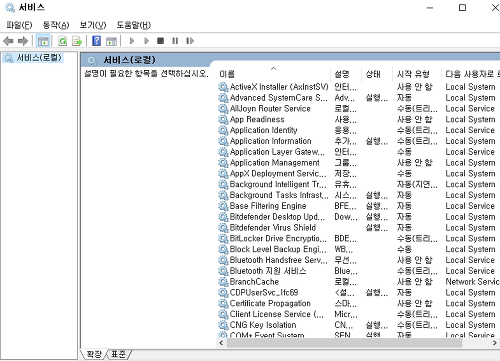Open the 보기(V) menu
The image size is (500, 361).
click(93, 25)
